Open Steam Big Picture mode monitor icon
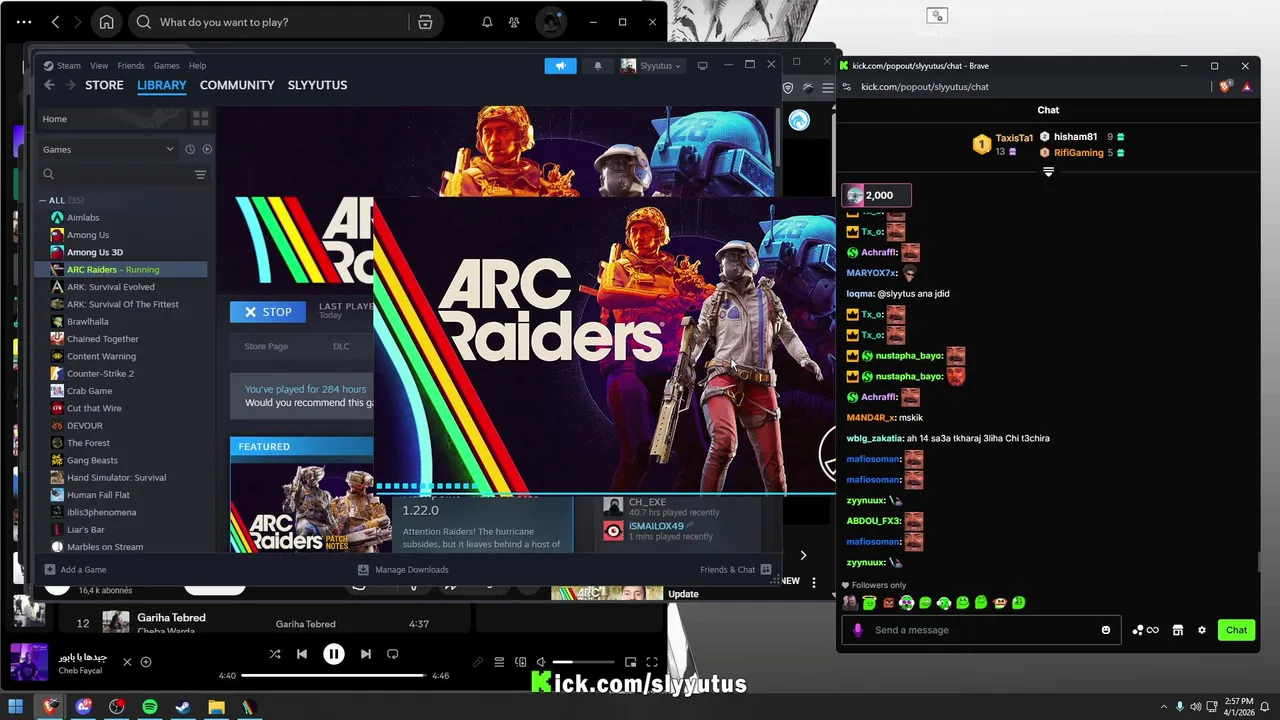This screenshot has height=720, width=1280. click(x=702, y=66)
